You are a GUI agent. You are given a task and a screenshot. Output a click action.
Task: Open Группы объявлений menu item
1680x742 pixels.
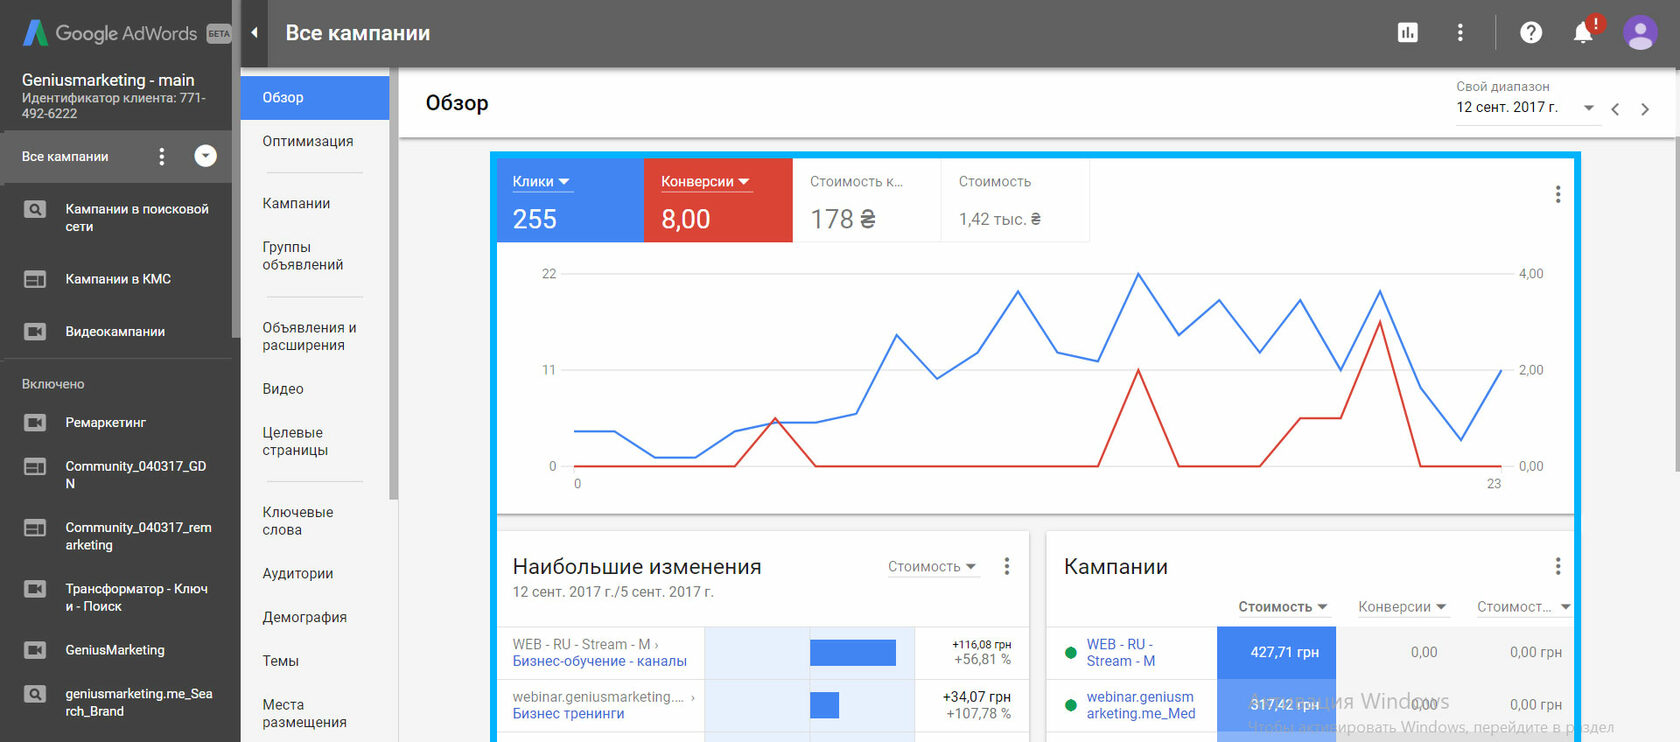(303, 256)
